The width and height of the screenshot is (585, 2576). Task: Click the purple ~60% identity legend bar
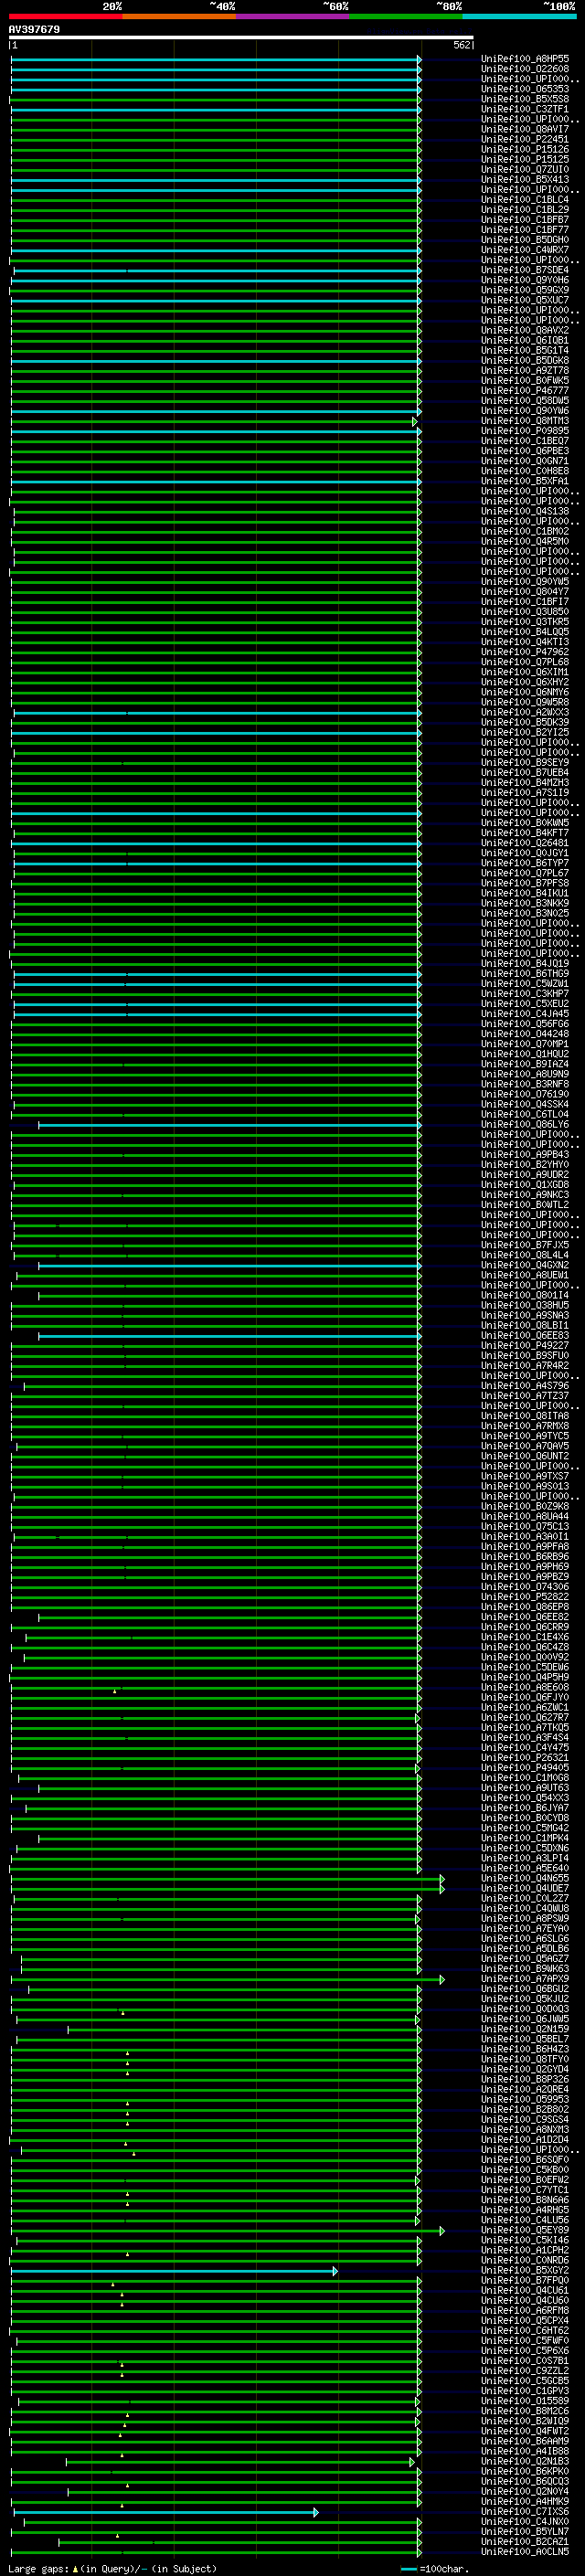pos(293,16)
